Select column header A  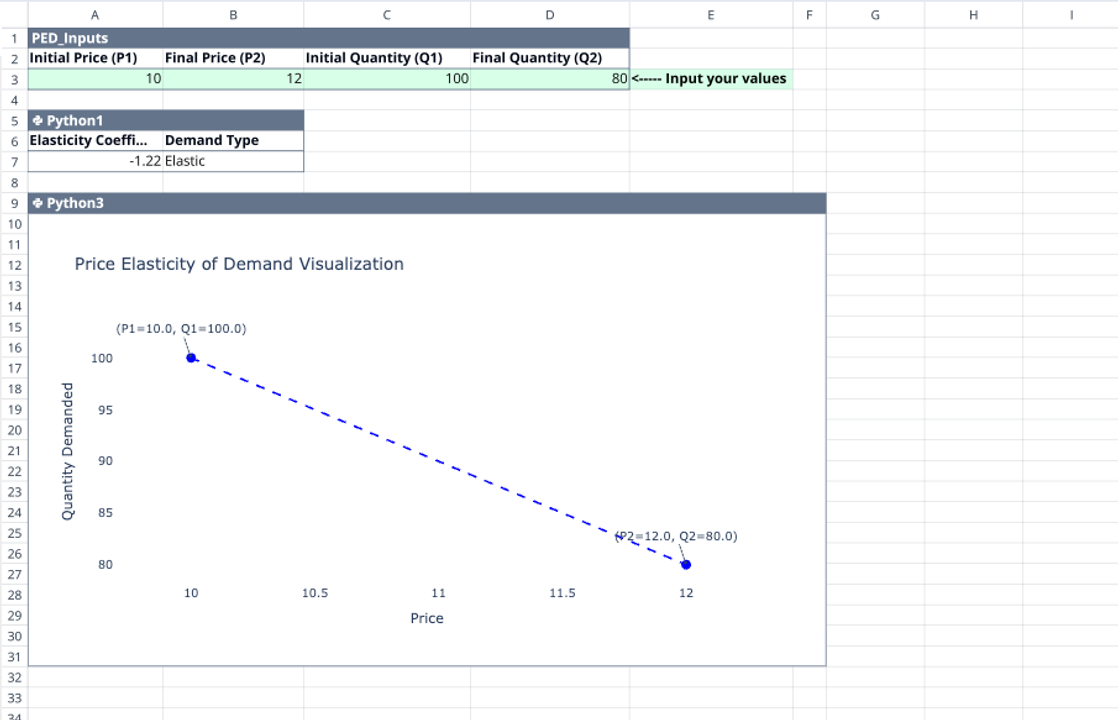(x=95, y=15)
